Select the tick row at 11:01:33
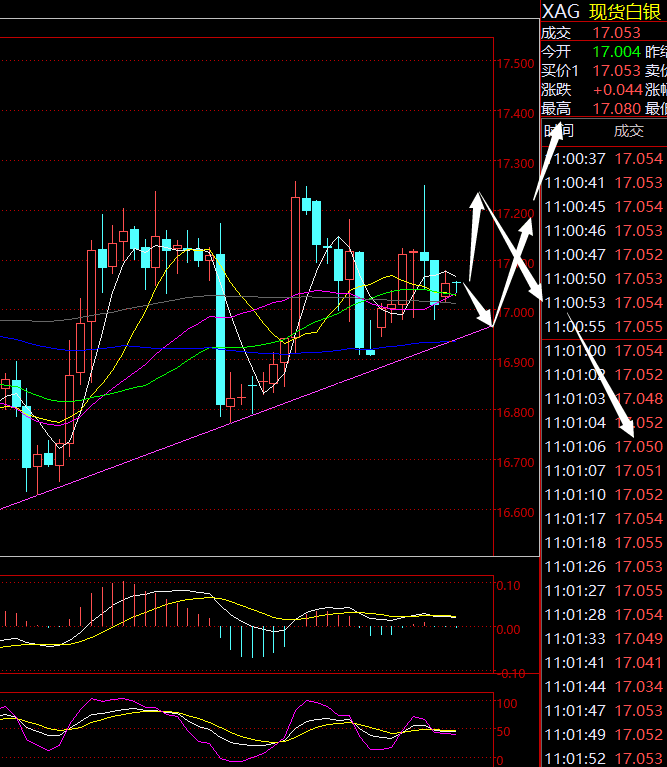Viewport: 667px width, 767px height. point(604,638)
